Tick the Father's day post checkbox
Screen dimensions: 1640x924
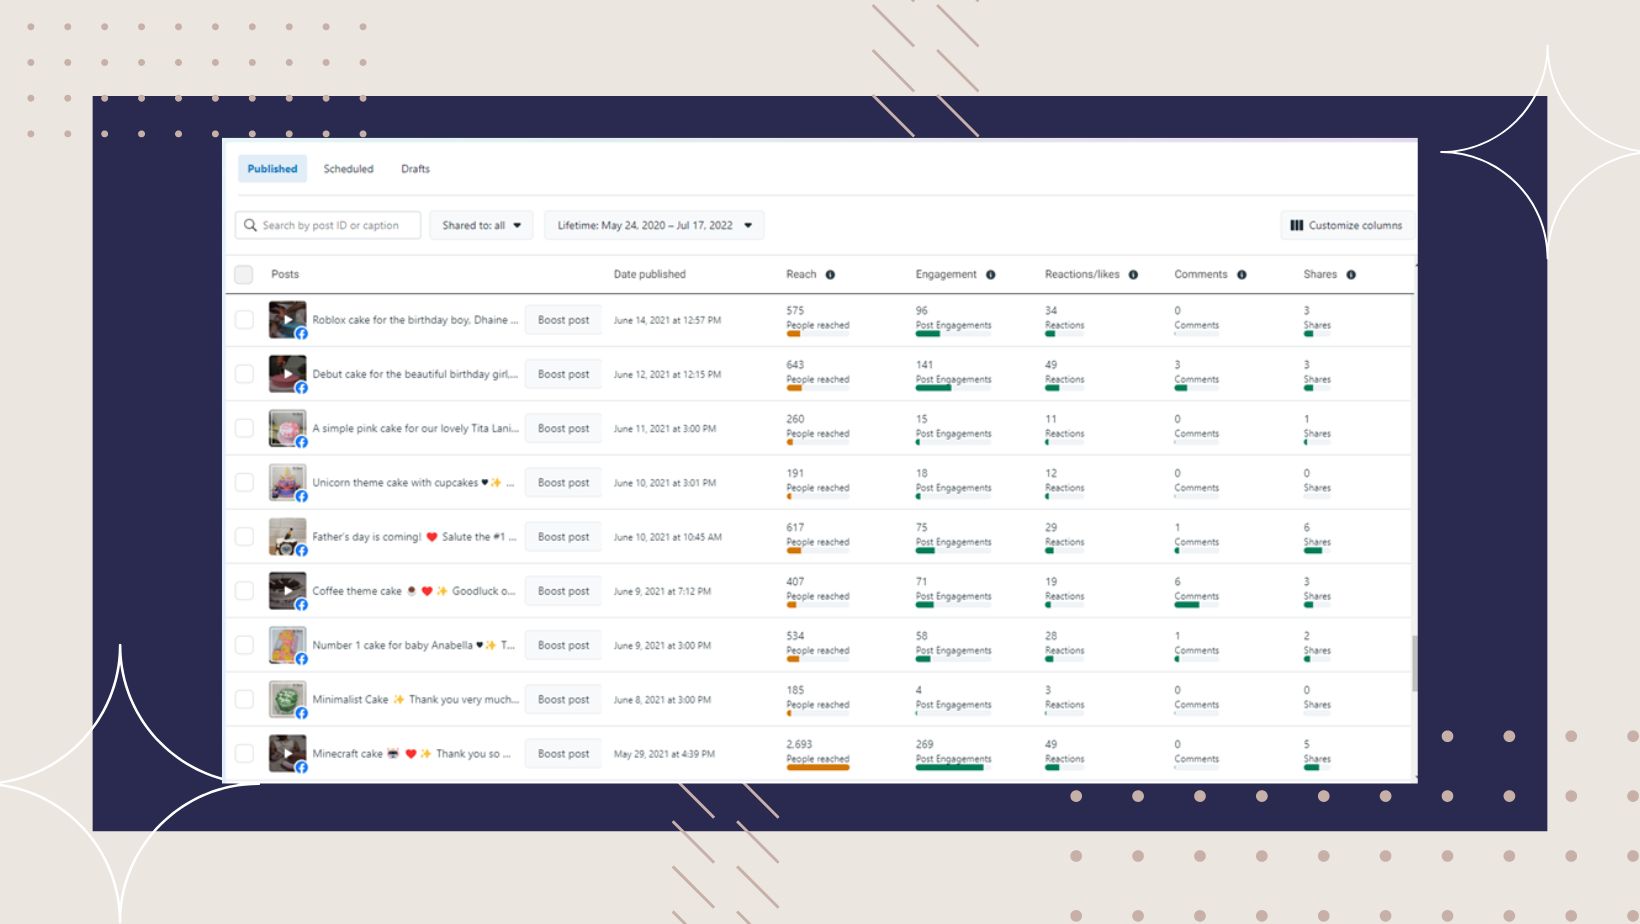coord(244,537)
